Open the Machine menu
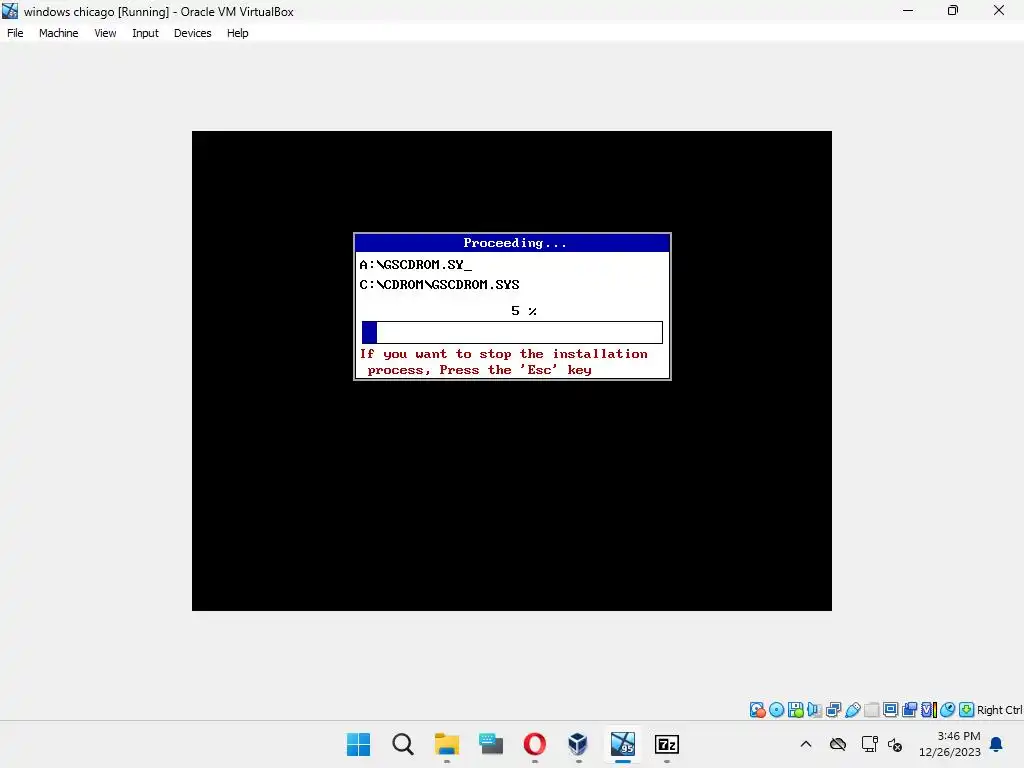 [x=58, y=33]
